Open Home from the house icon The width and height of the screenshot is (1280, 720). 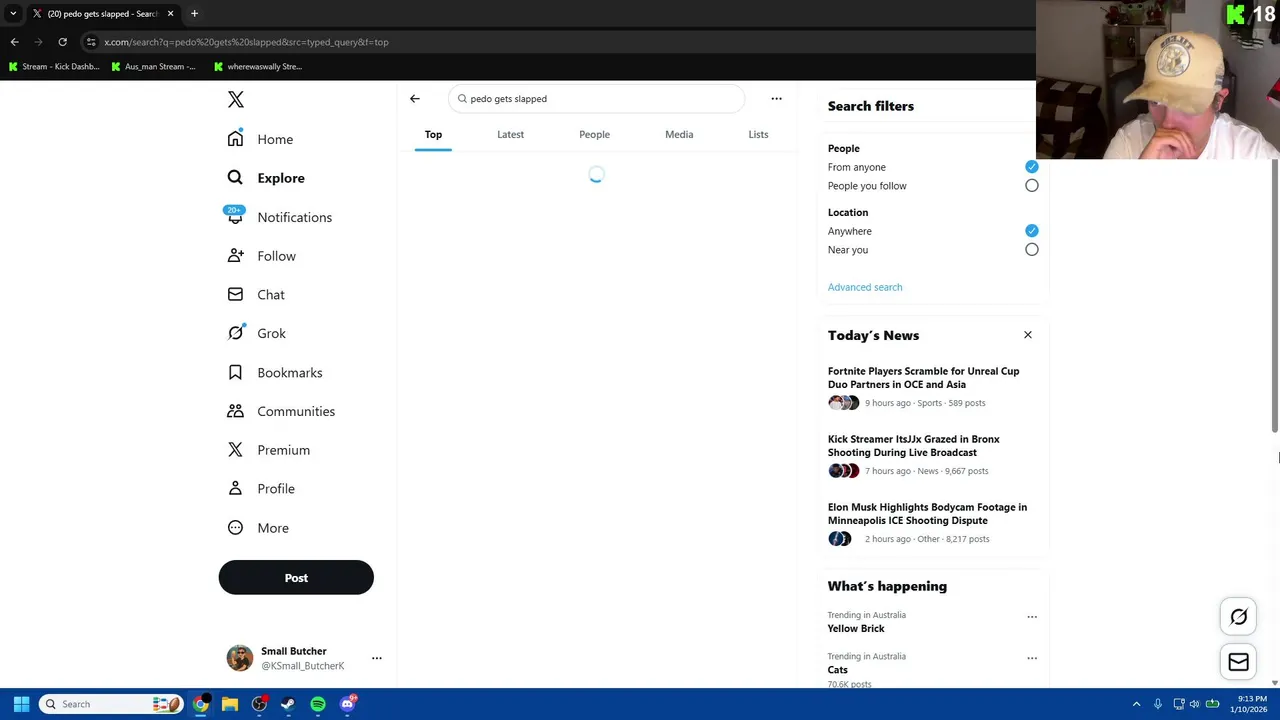click(x=235, y=139)
